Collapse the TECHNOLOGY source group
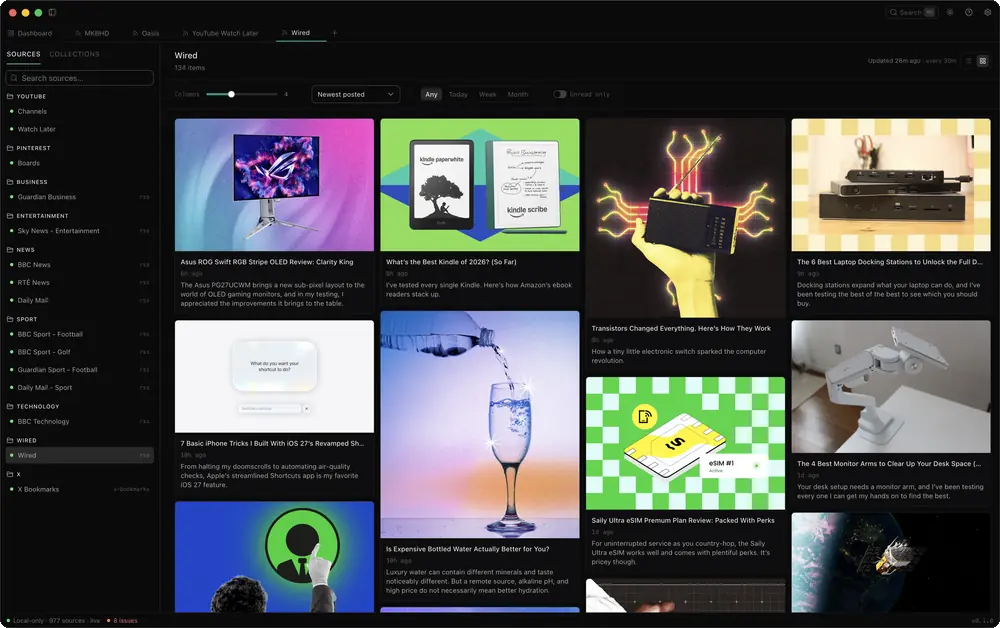1000x628 pixels. (38, 406)
